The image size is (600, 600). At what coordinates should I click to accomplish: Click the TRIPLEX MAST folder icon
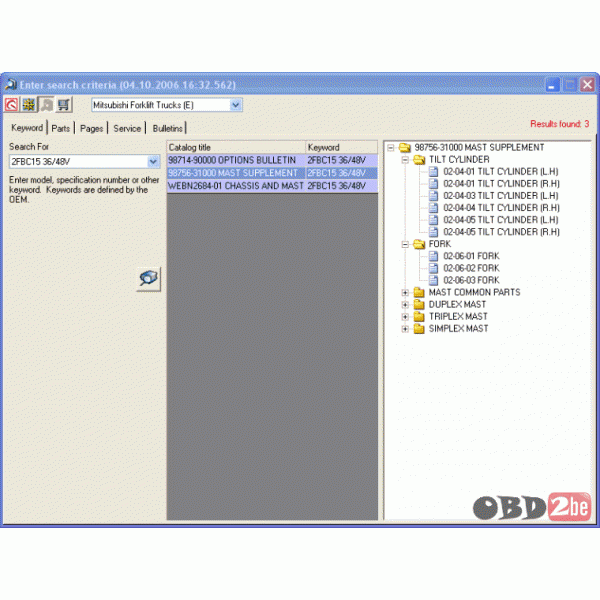pos(419,317)
